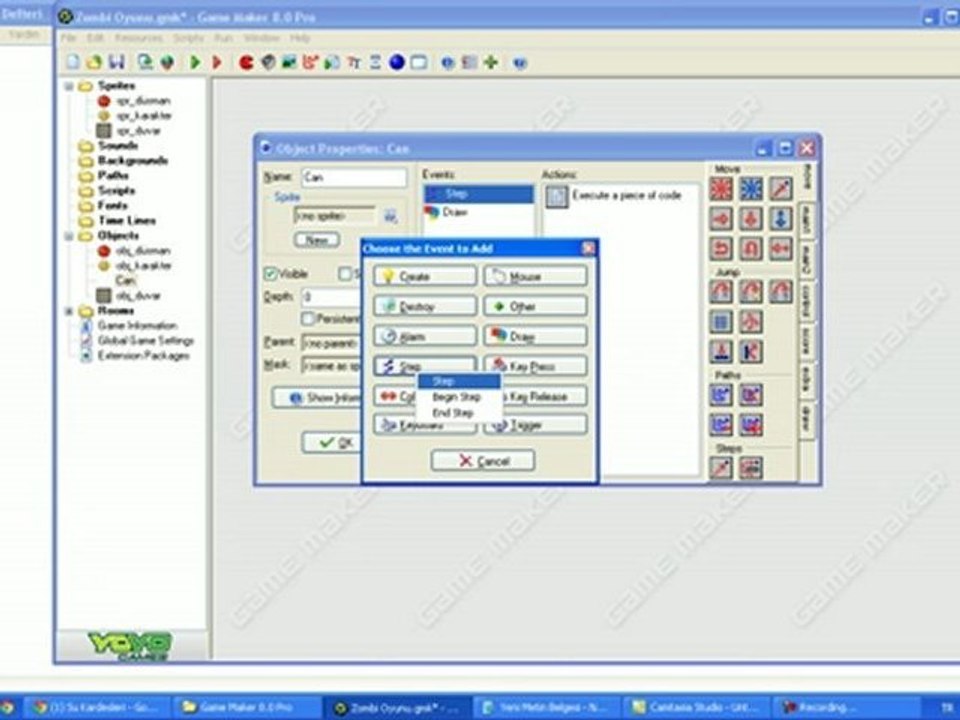960x720 pixels.
Task: Create a new object using the blue ball icon
Action: (x=397, y=62)
